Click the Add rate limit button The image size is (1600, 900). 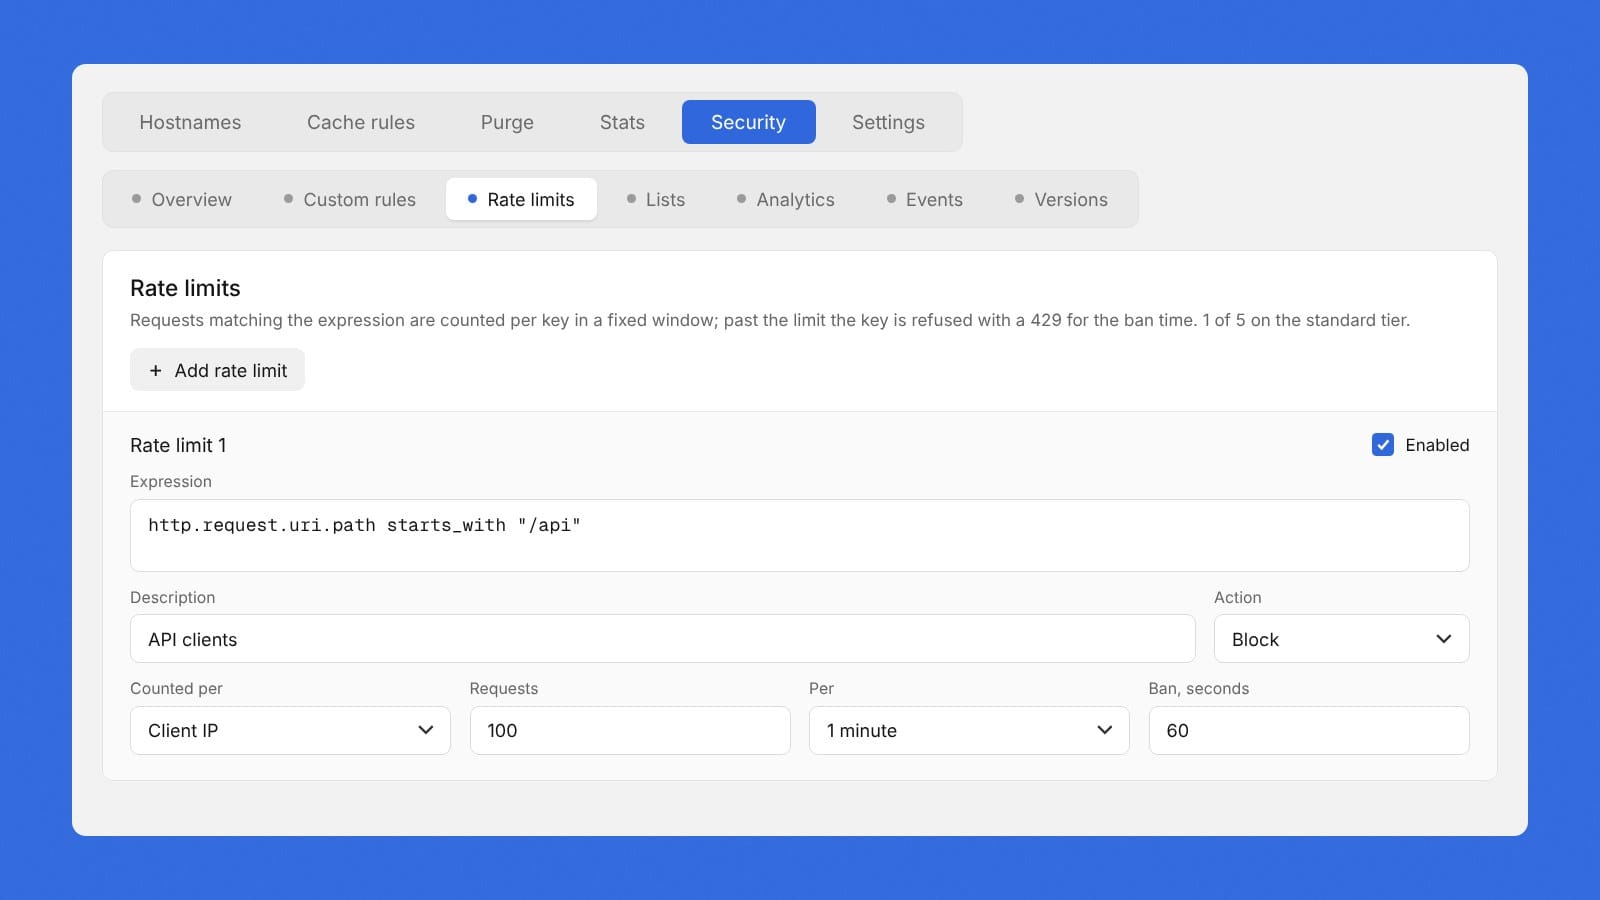217,370
